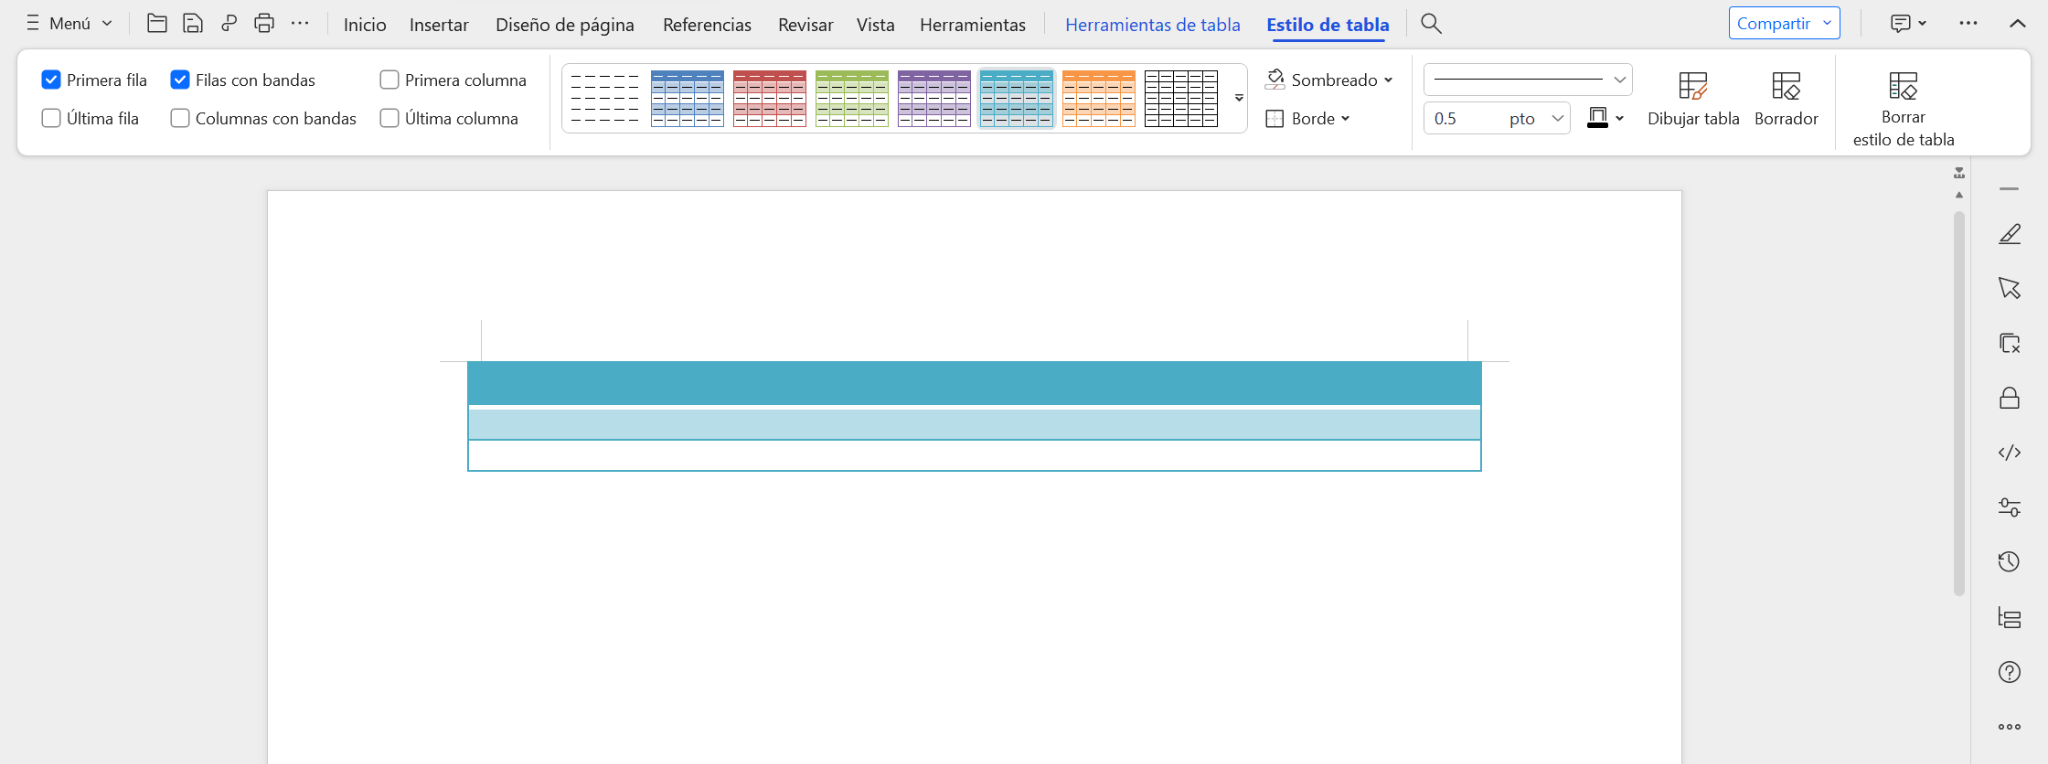Show more sidebar options (three circles)
Image resolution: width=2048 pixels, height=764 pixels.
pyautogui.click(x=2010, y=727)
